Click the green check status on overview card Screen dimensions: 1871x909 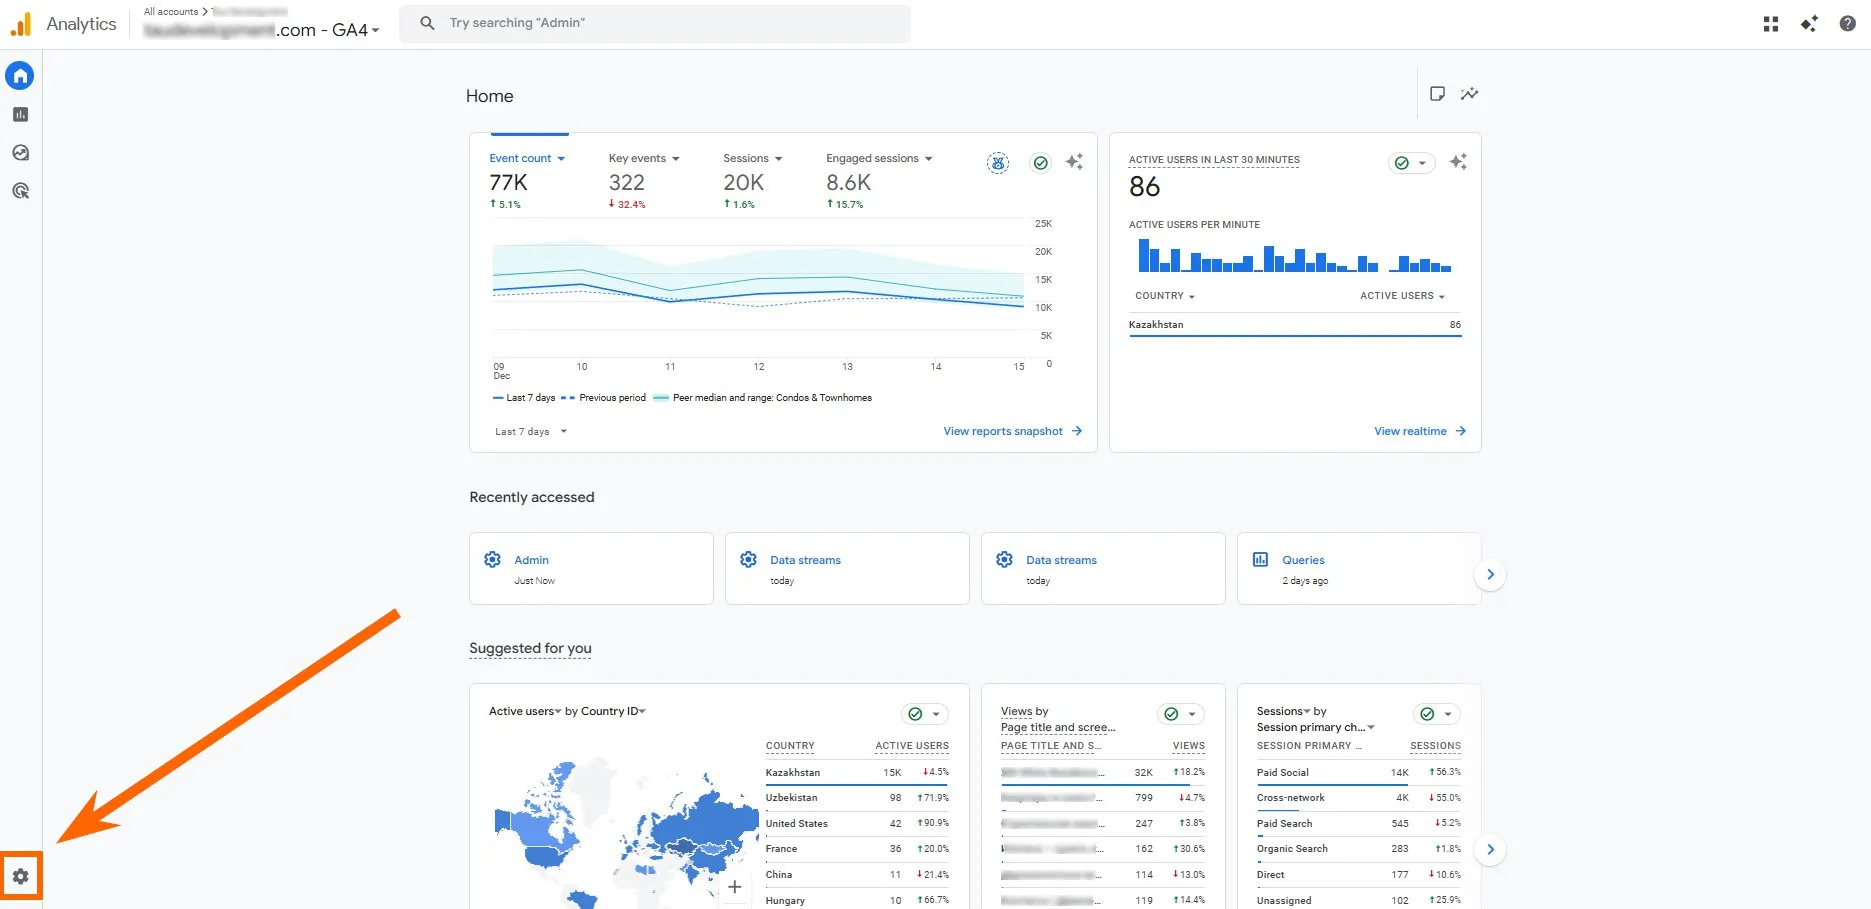click(1041, 163)
